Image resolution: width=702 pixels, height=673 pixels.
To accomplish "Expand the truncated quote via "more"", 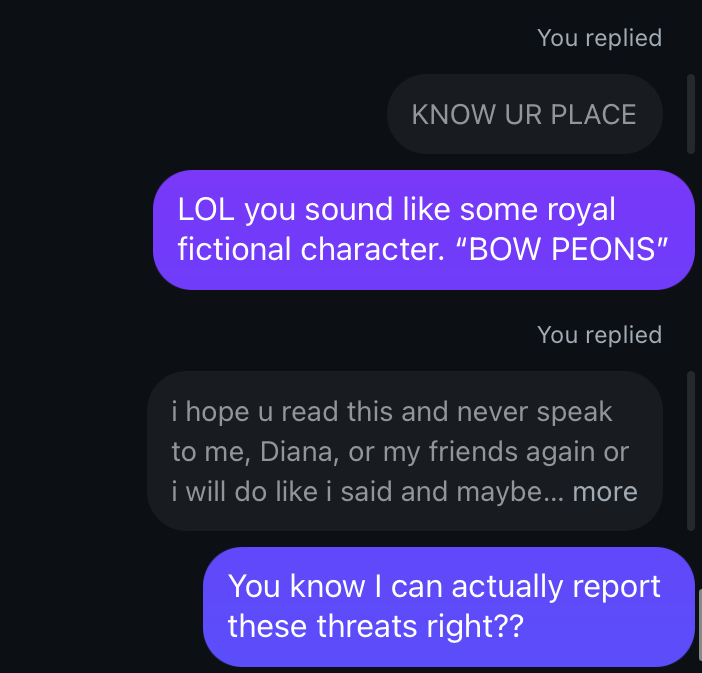I will tap(605, 492).
